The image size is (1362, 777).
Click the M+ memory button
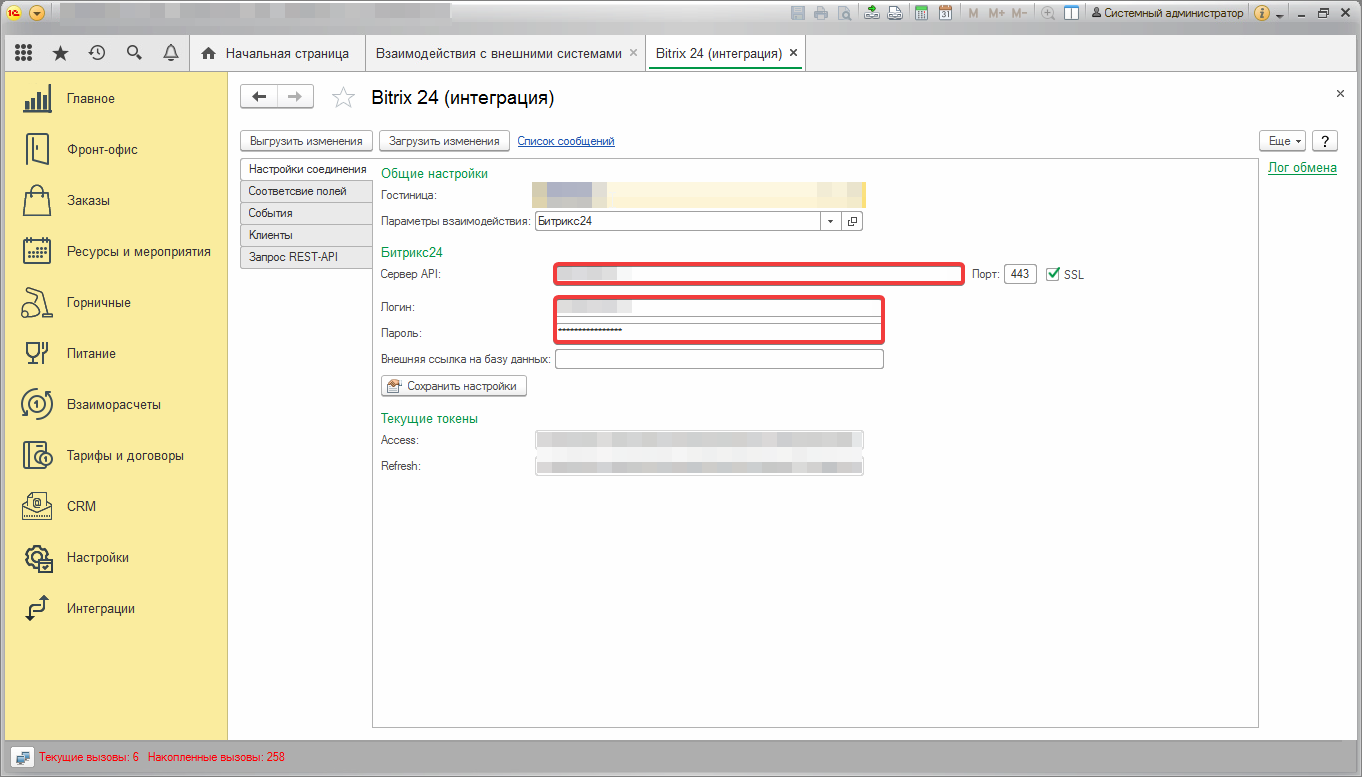pyautogui.click(x=996, y=13)
